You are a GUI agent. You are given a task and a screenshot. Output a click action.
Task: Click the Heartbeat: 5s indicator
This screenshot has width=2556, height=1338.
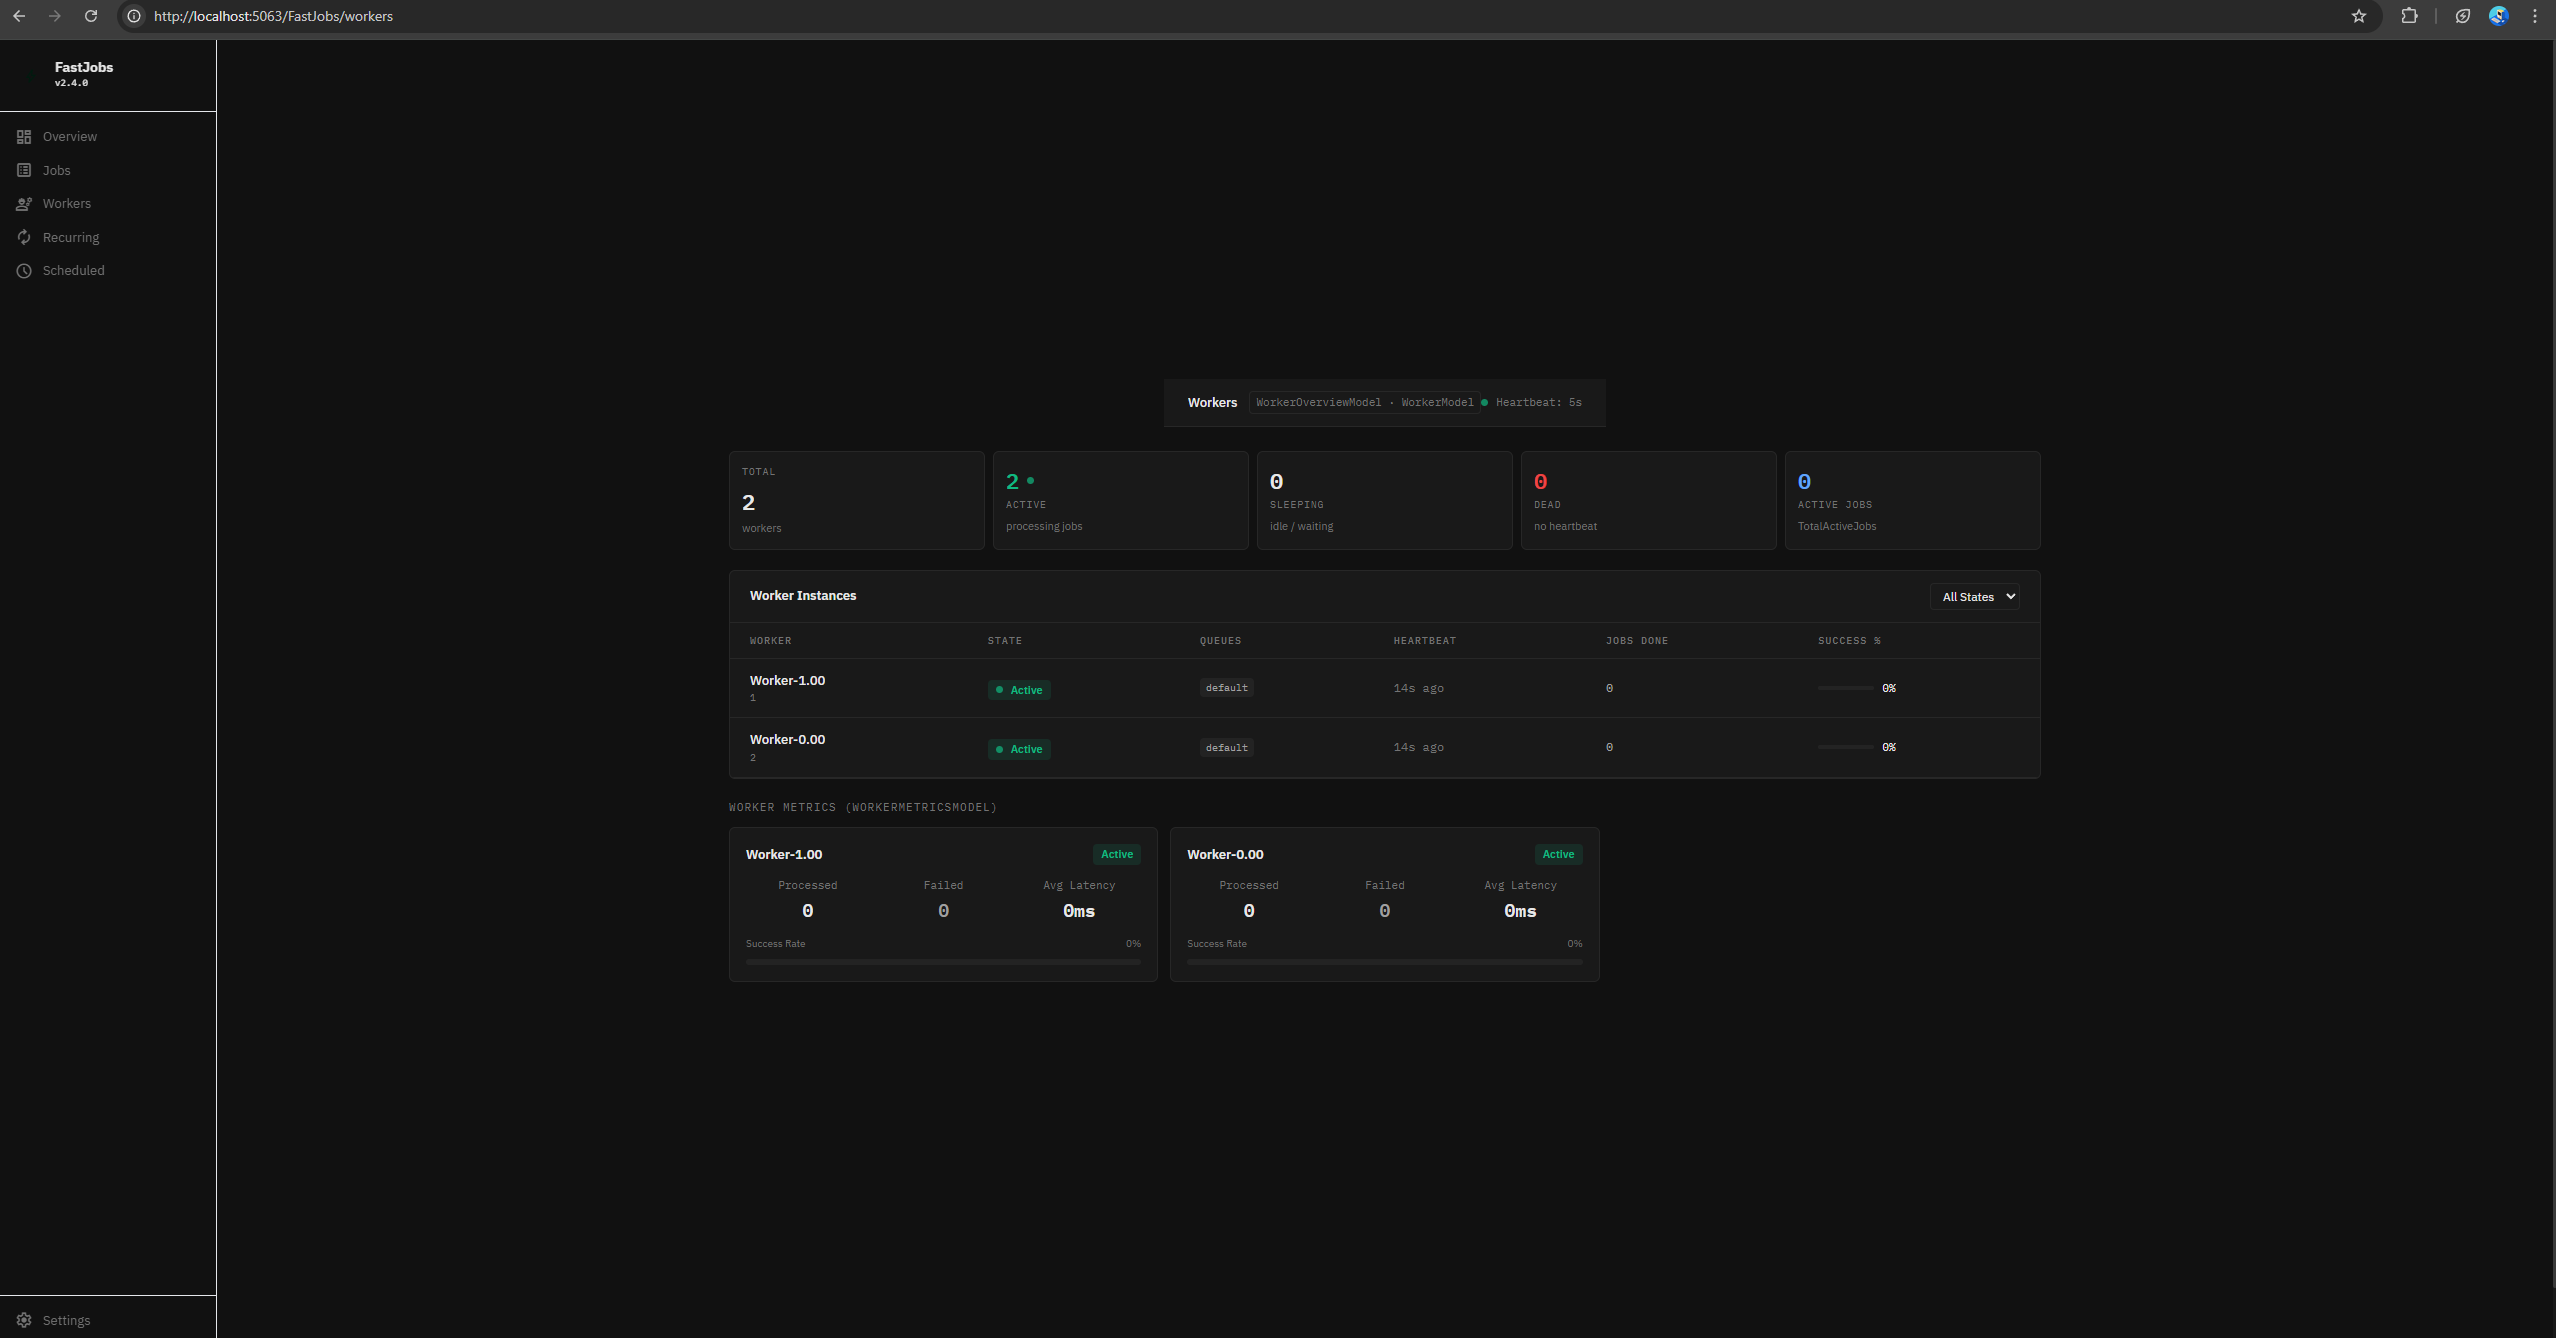tap(1532, 403)
